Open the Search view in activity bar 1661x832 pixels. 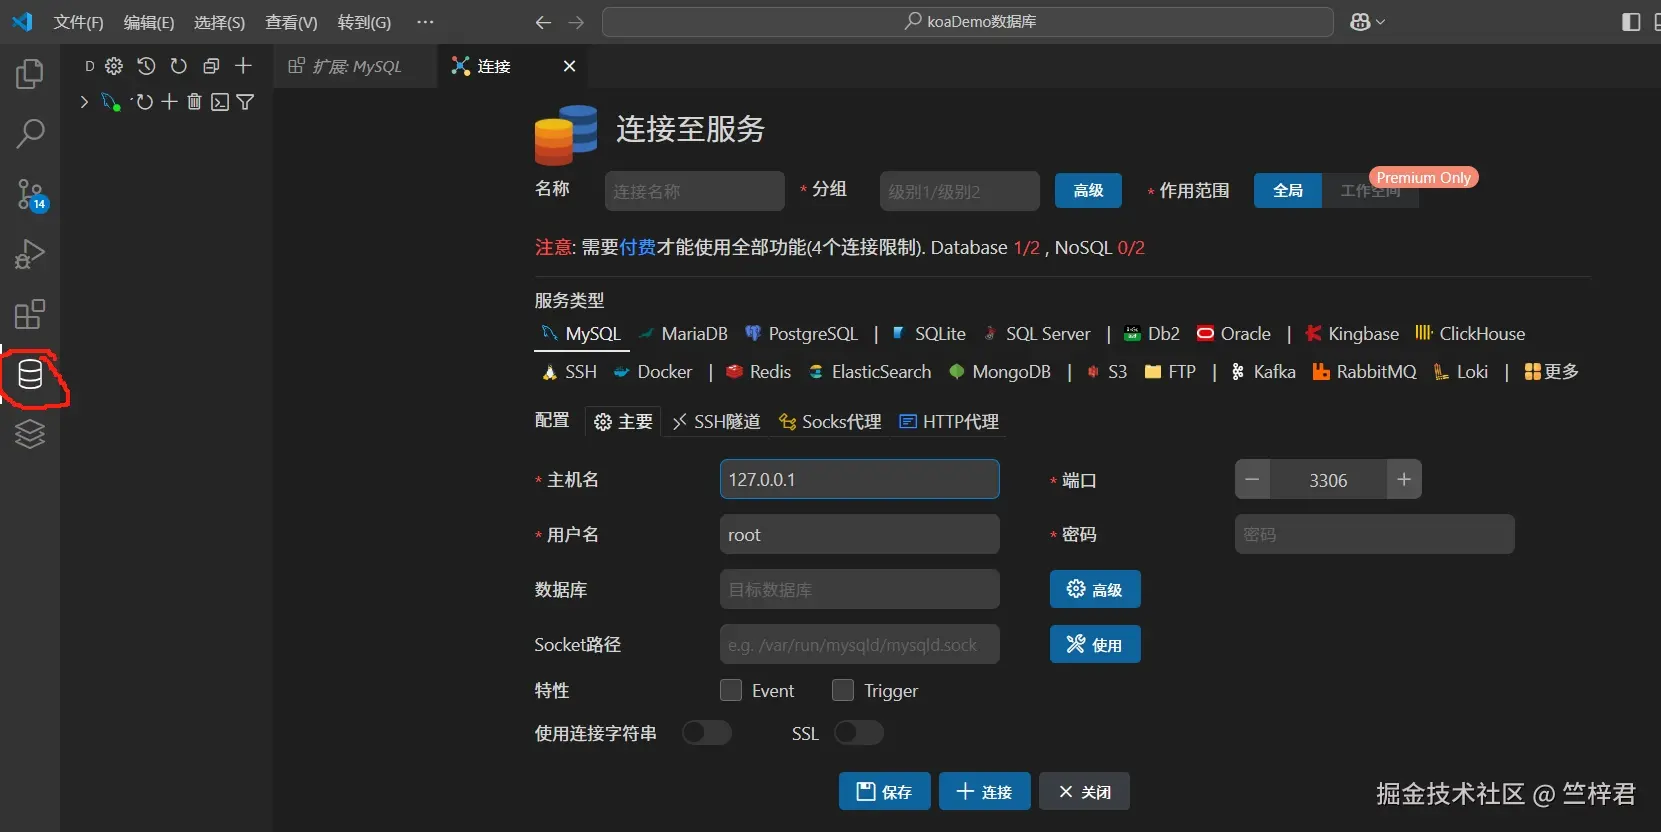click(x=30, y=133)
